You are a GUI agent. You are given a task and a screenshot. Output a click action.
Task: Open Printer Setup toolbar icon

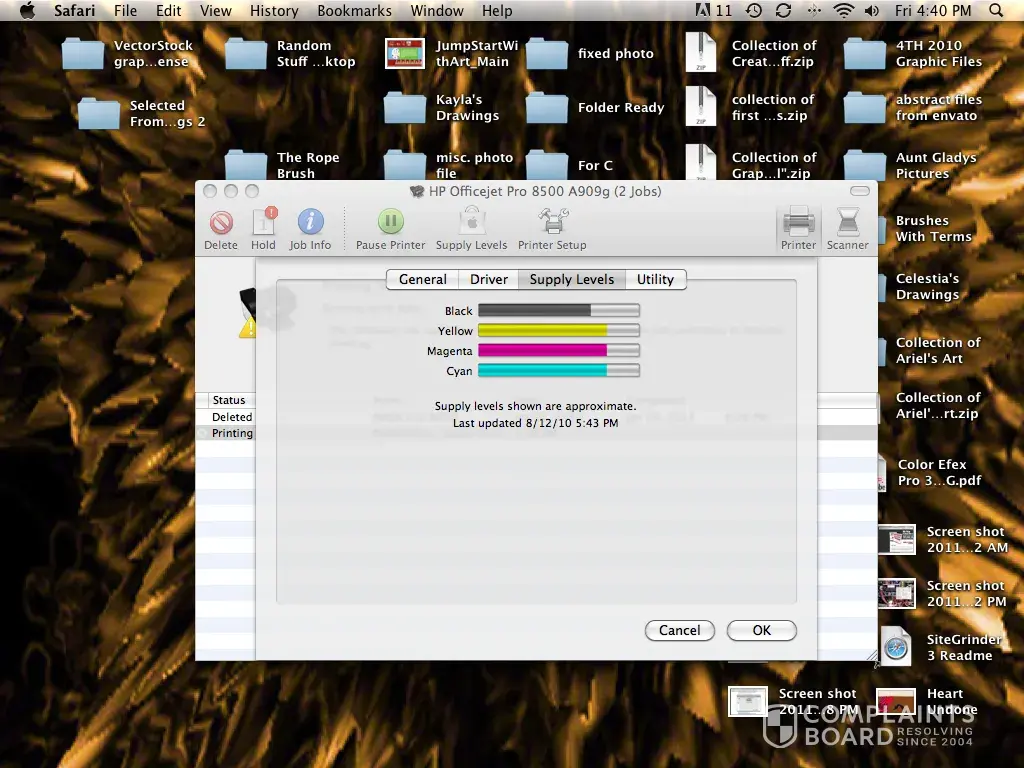552,222
